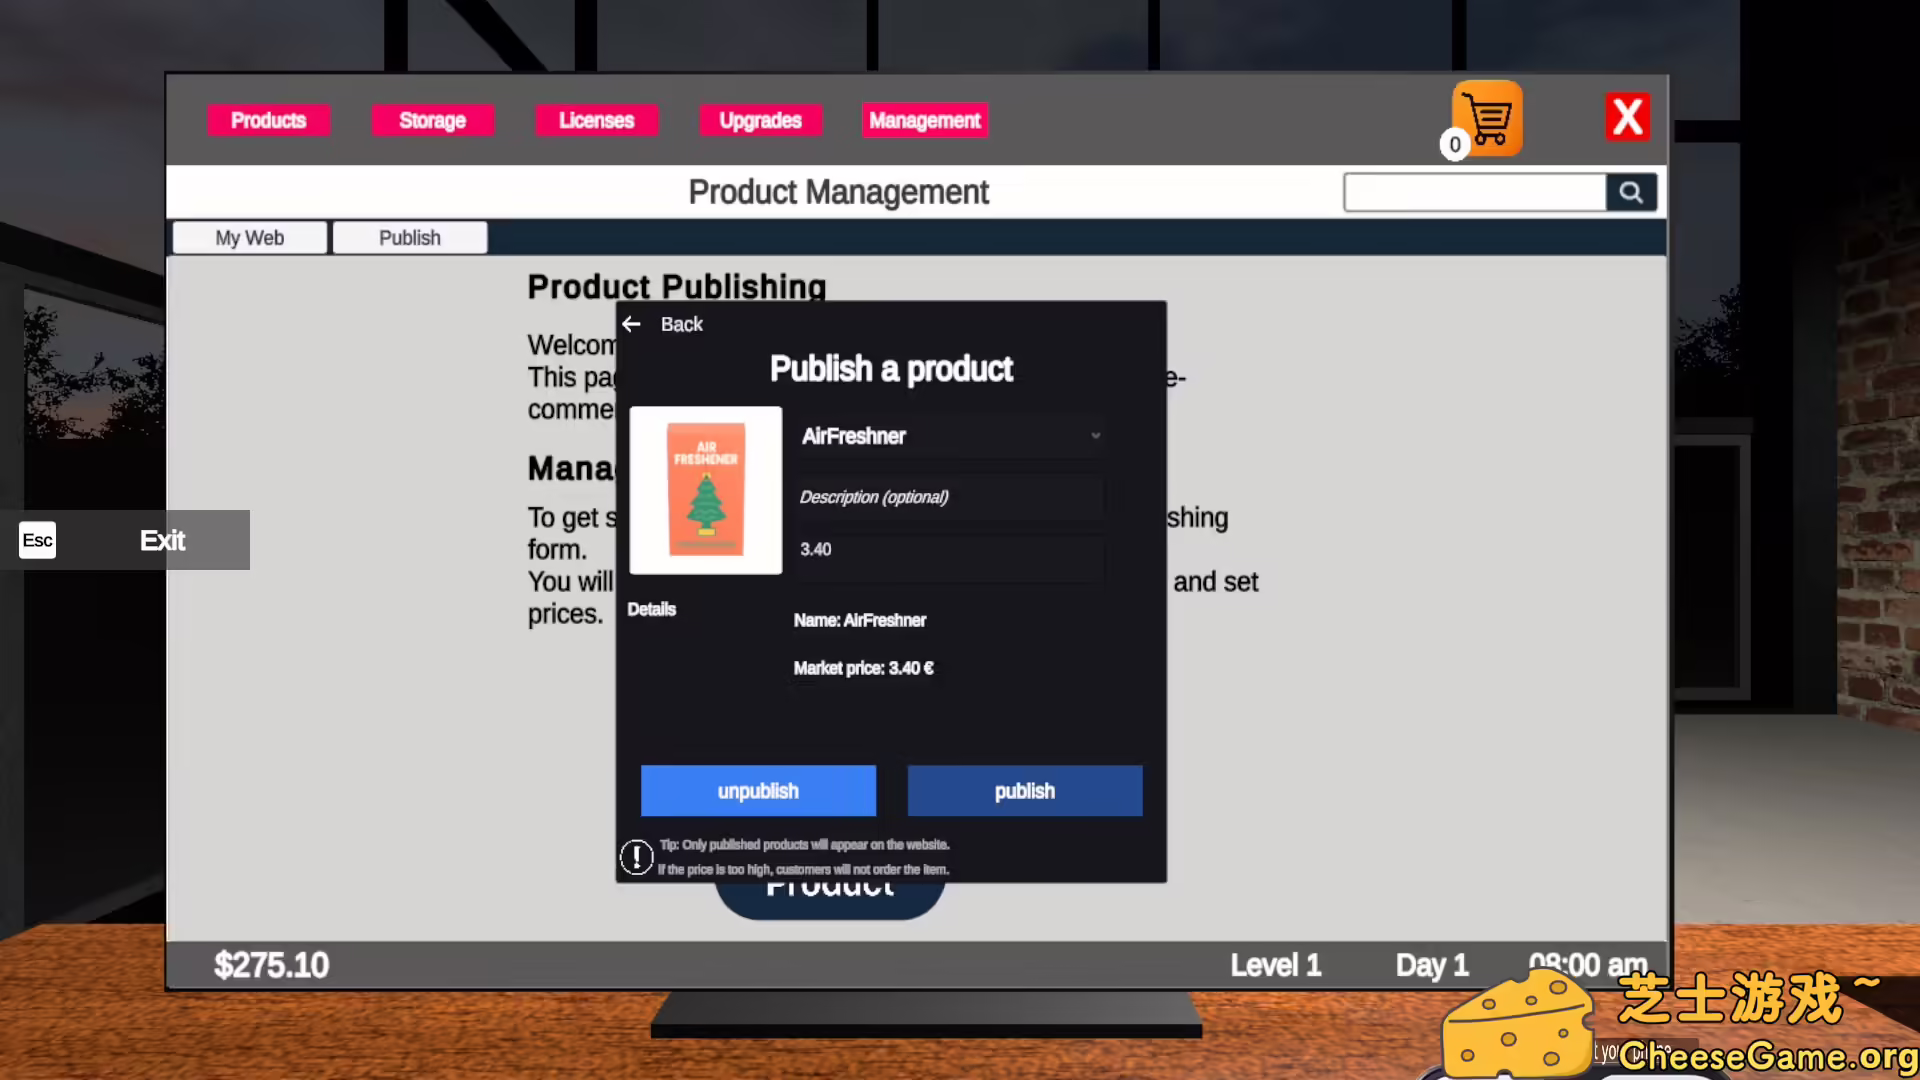Open the Management menu

[925, 120]
